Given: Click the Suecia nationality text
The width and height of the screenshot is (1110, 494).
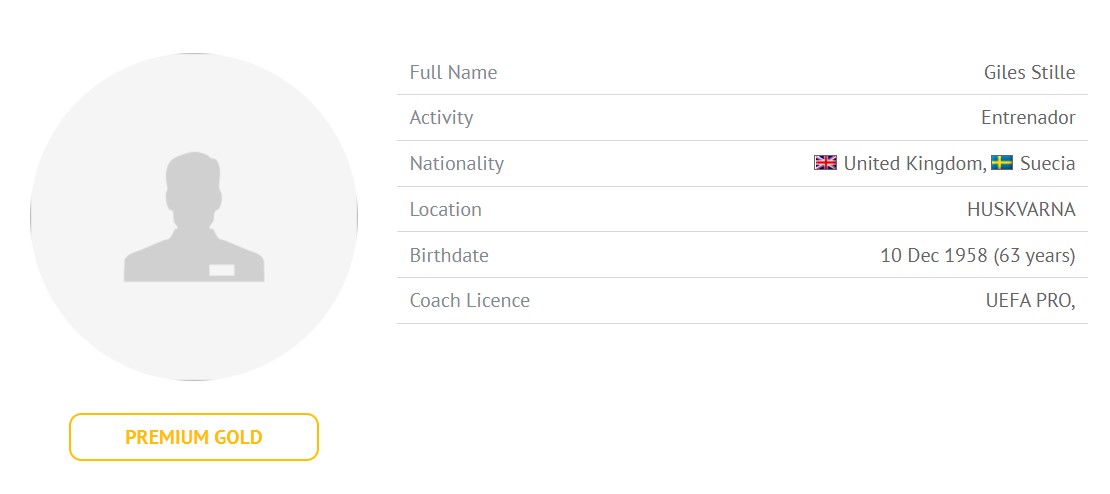Looking at the screenshot, I should [1048, 164].
